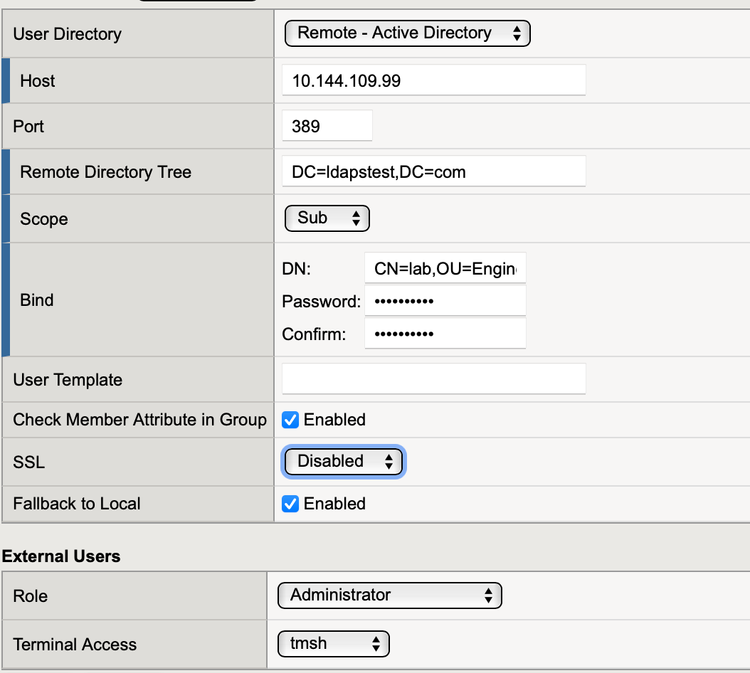750x673 pixels.
Task: Click the Bind Confirm password field
Action: tap(445, 334)
